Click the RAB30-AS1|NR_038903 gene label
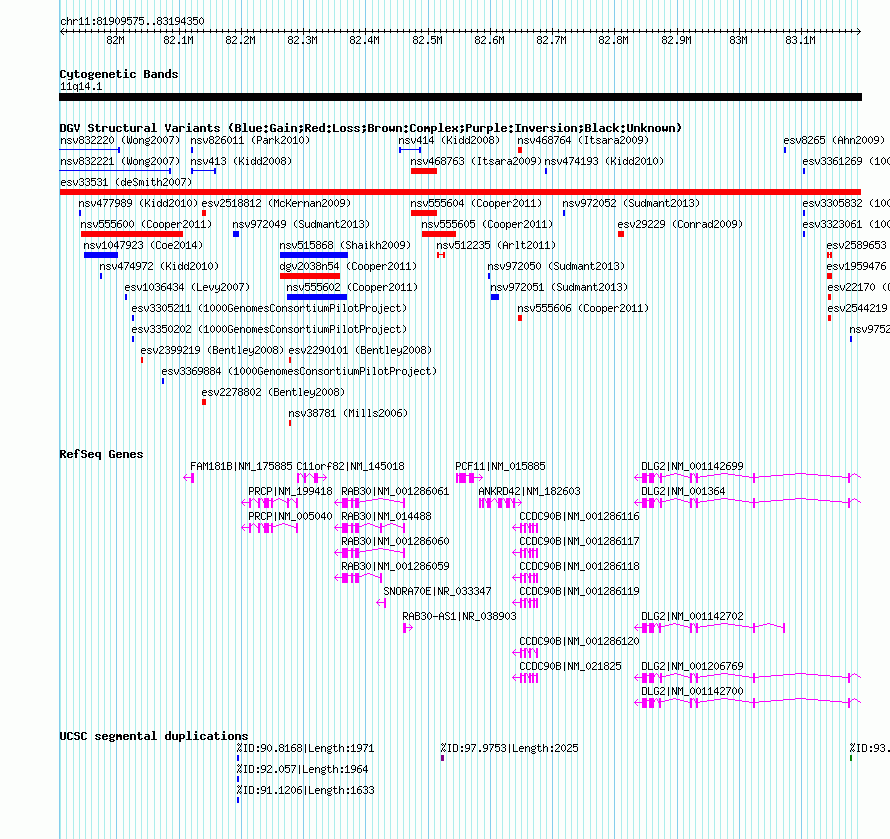890x839 pixels. tap(459, 616)
